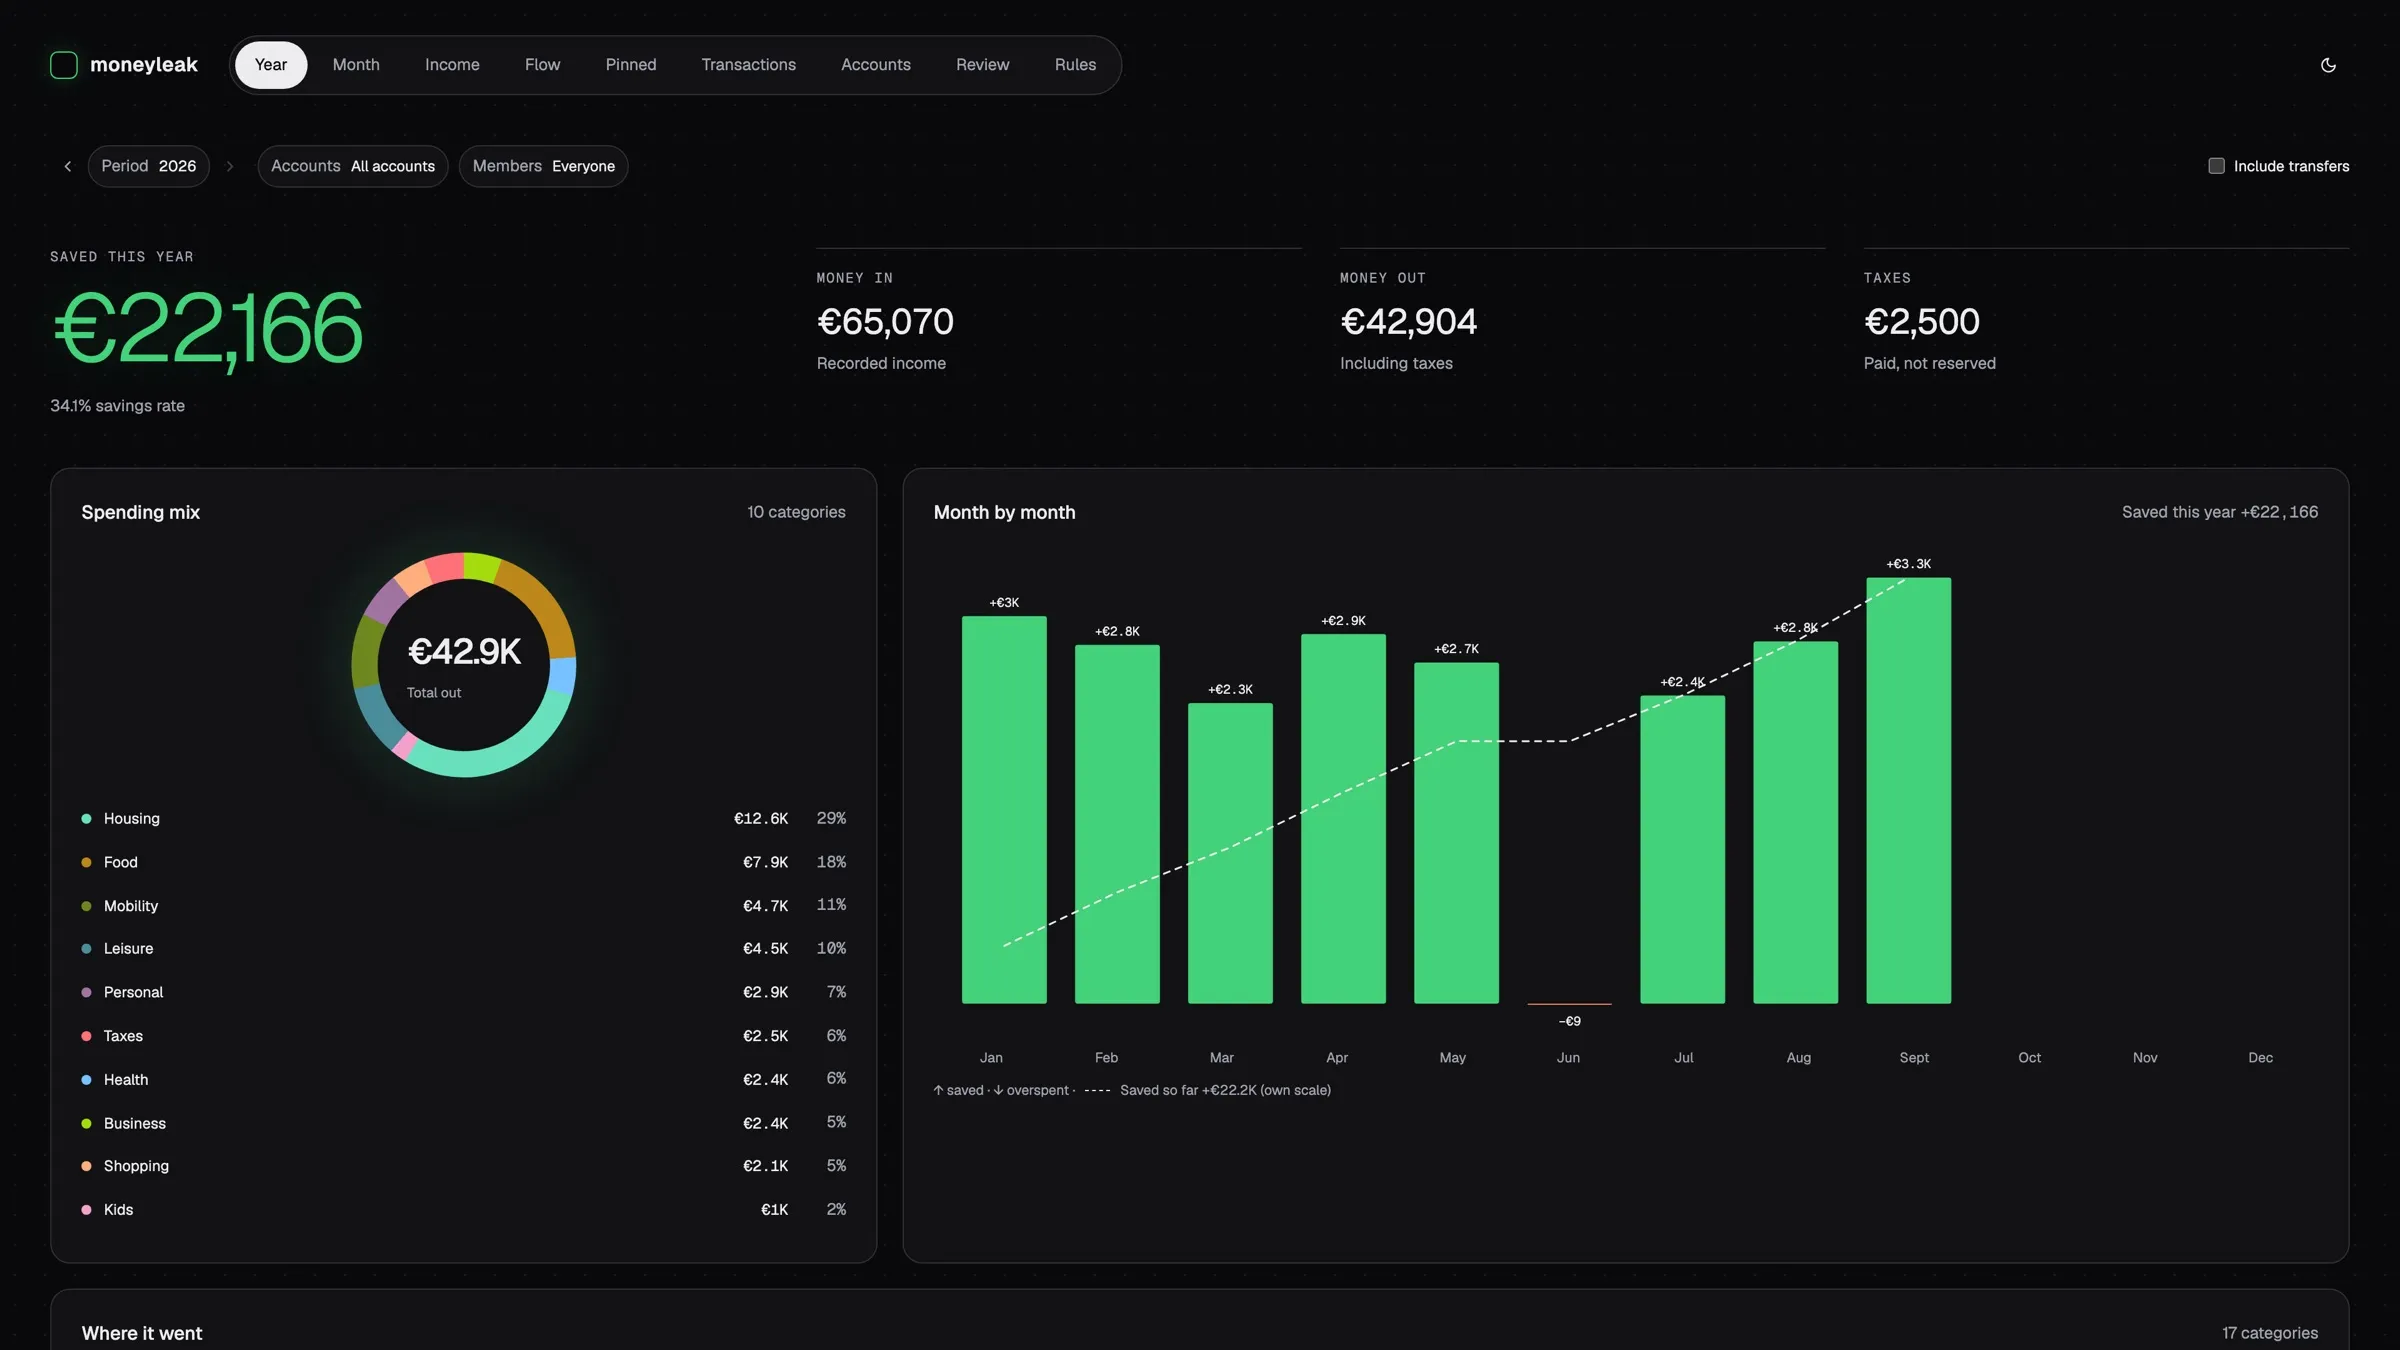Click the 17 categories label
This screenshot has height=1350, width=2400.
(x=2270, y=1333)
